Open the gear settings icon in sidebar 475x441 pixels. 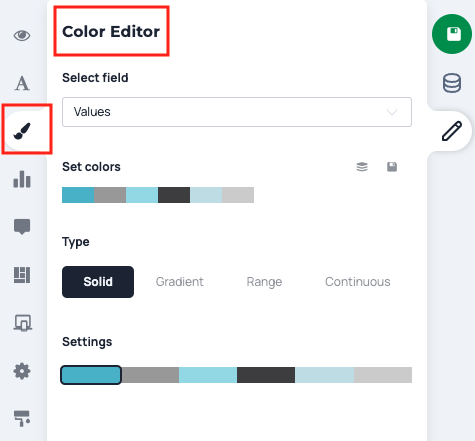[22, 371]
